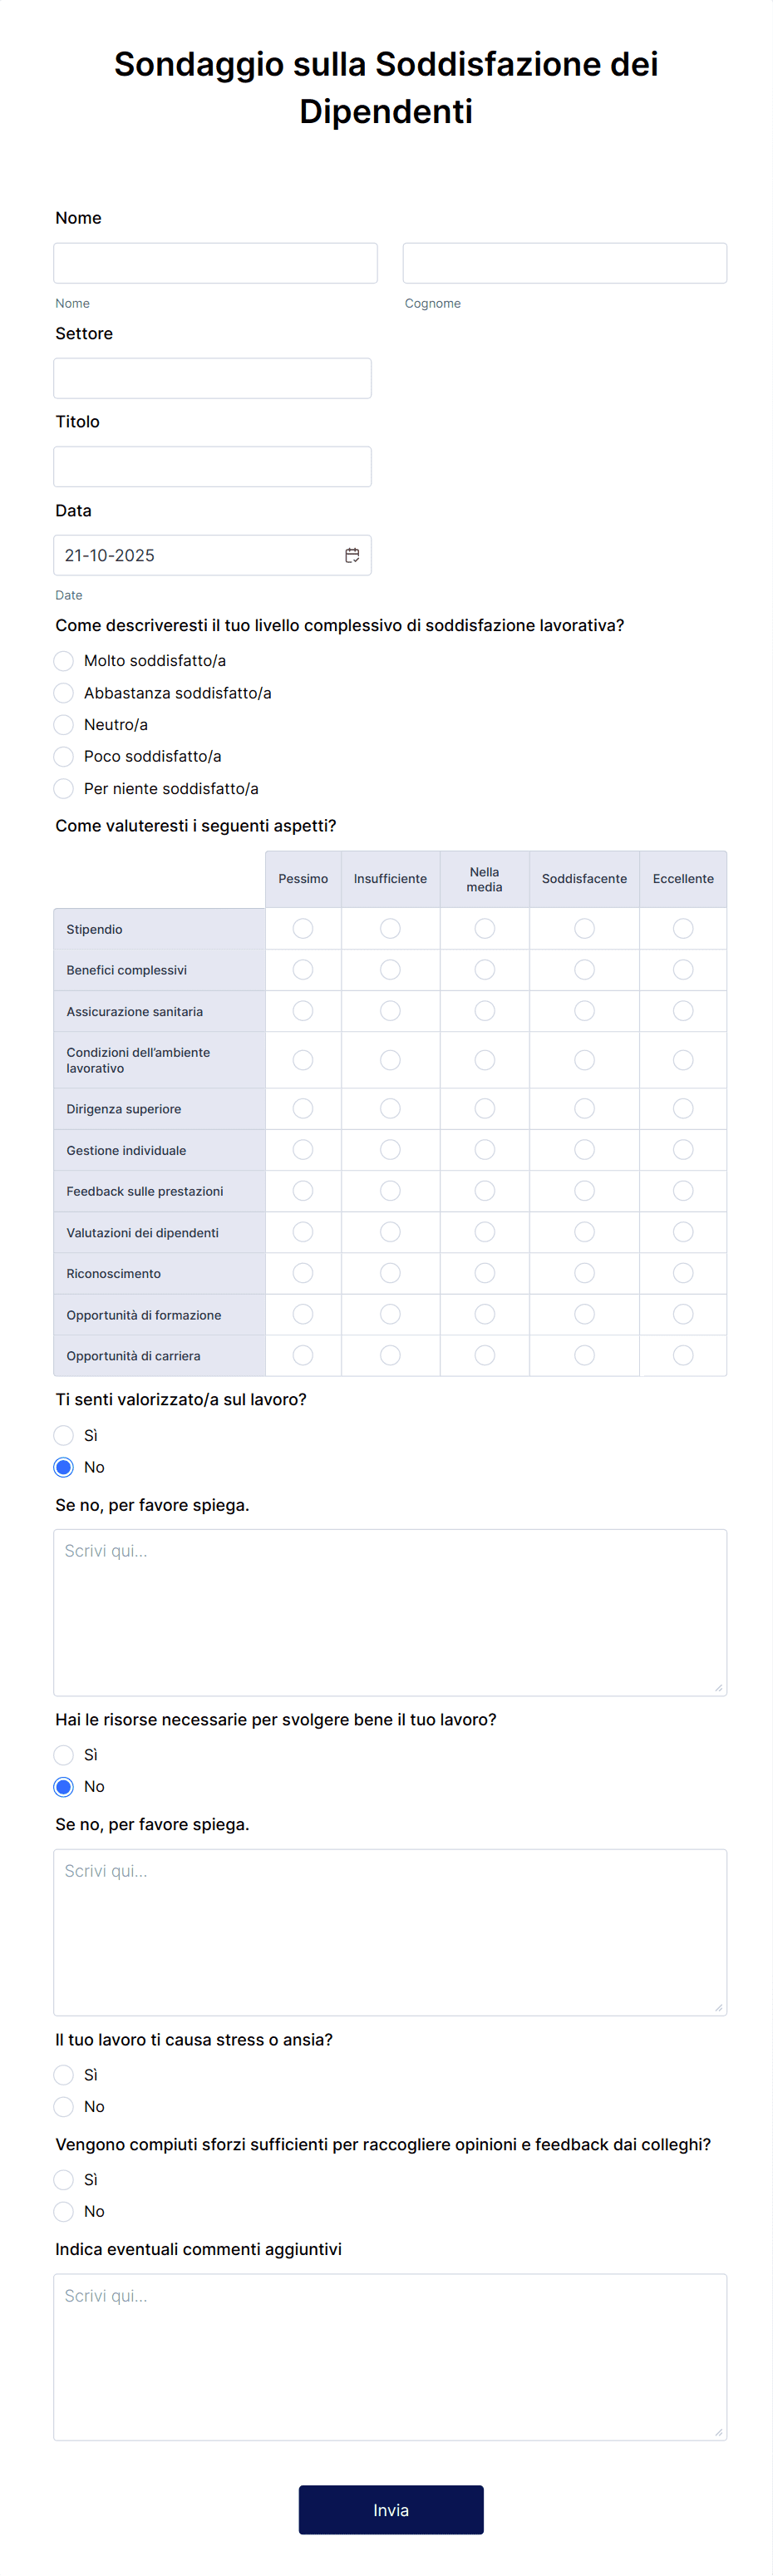Choose 'Neutro/a' satisfaction option
773x2576 pixels.
[63, 725]
